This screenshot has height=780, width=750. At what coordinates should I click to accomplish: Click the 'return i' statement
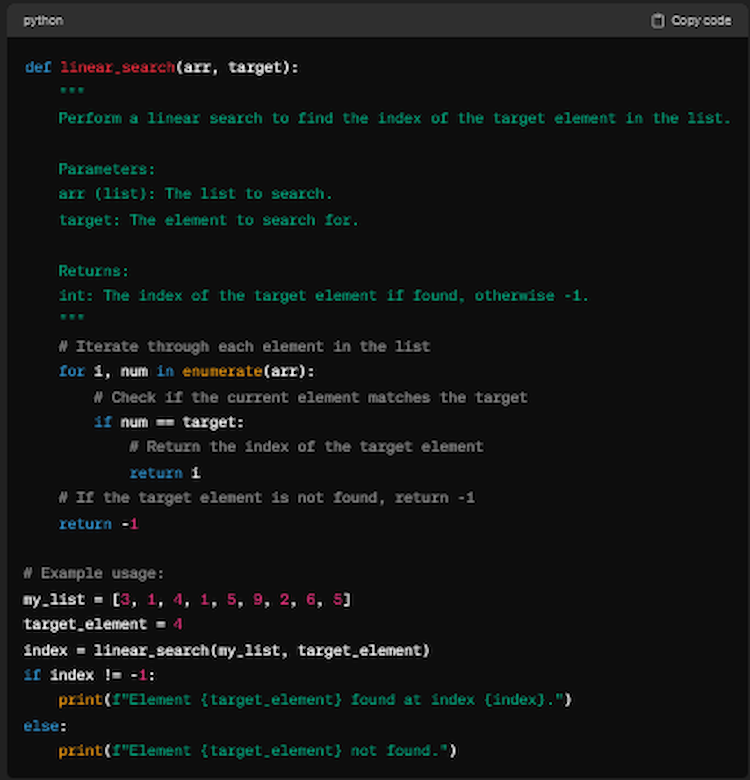click(164, 473)
